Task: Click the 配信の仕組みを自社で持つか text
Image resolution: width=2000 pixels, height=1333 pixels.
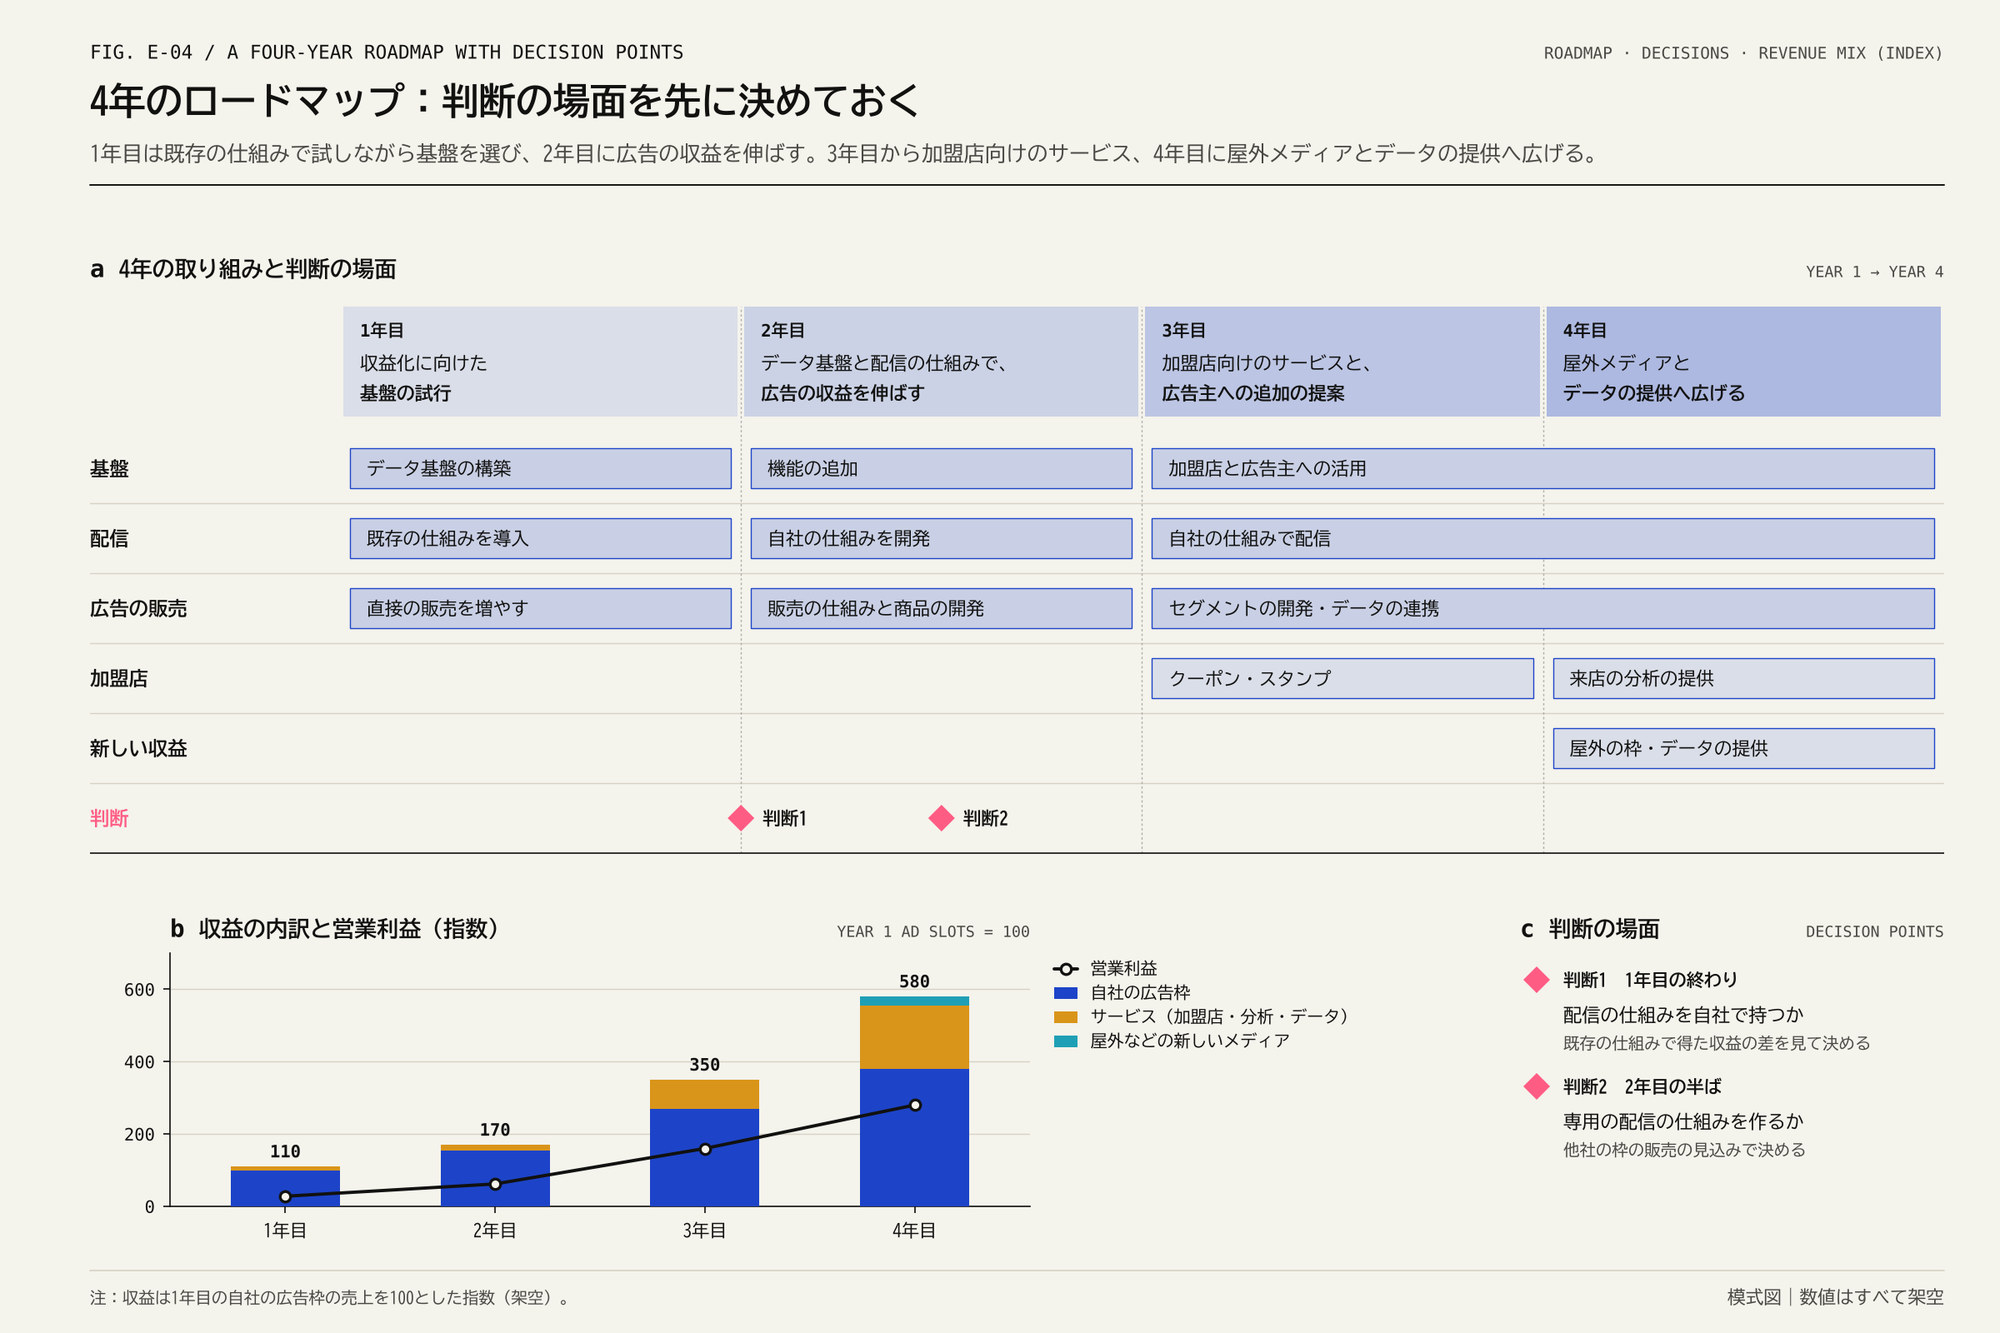Action: point(1683,1015)
